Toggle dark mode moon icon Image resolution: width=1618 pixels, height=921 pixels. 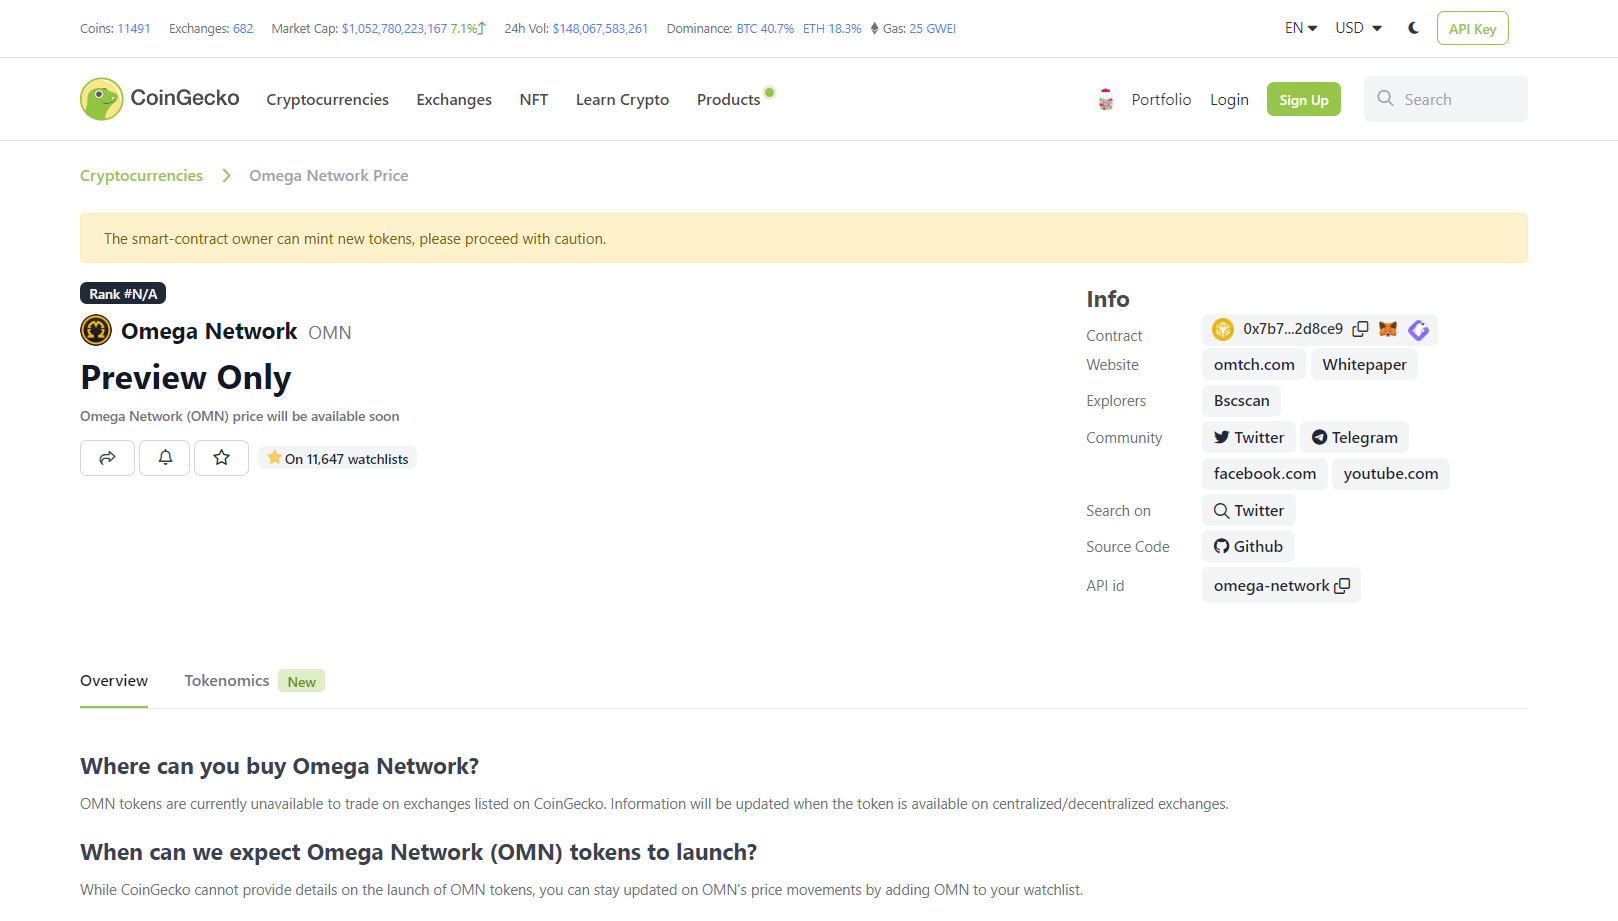pyautogui.click(x=1413, y=28)
